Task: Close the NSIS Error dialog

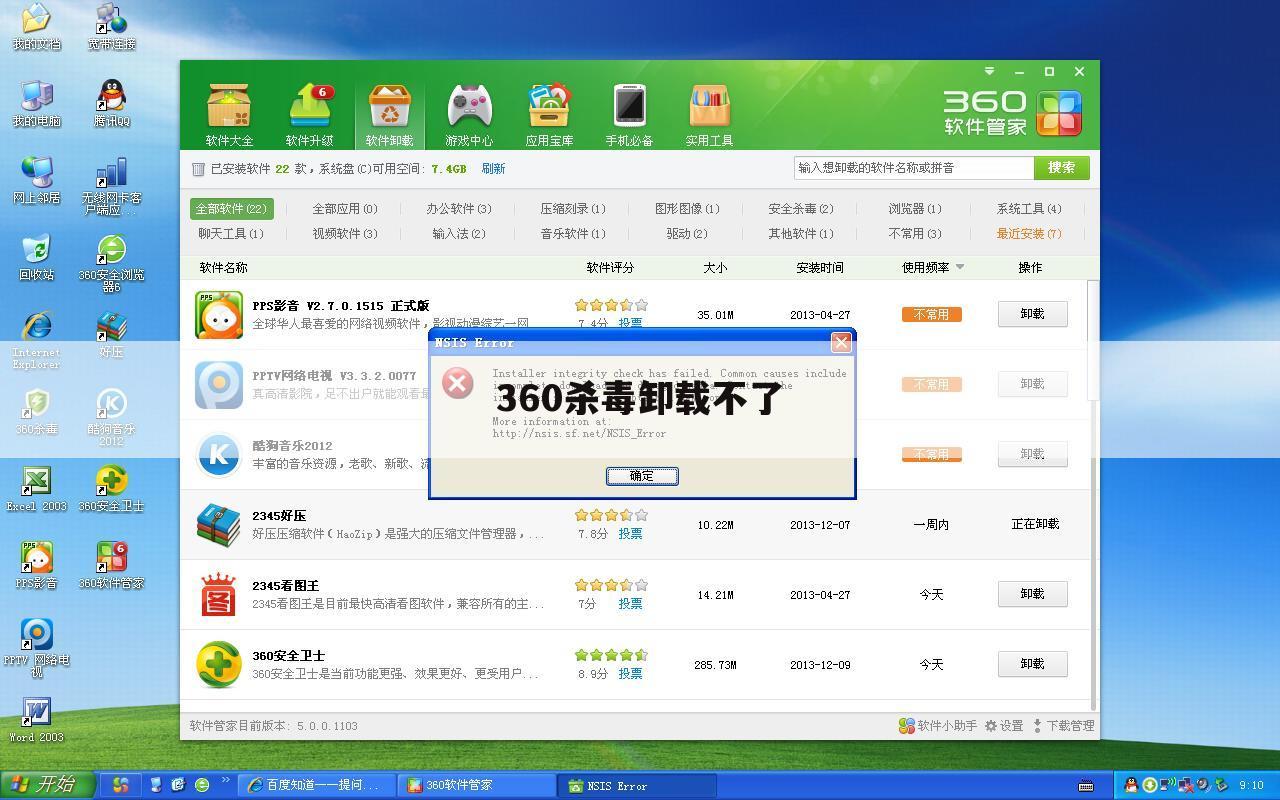Action: [841, 342]
